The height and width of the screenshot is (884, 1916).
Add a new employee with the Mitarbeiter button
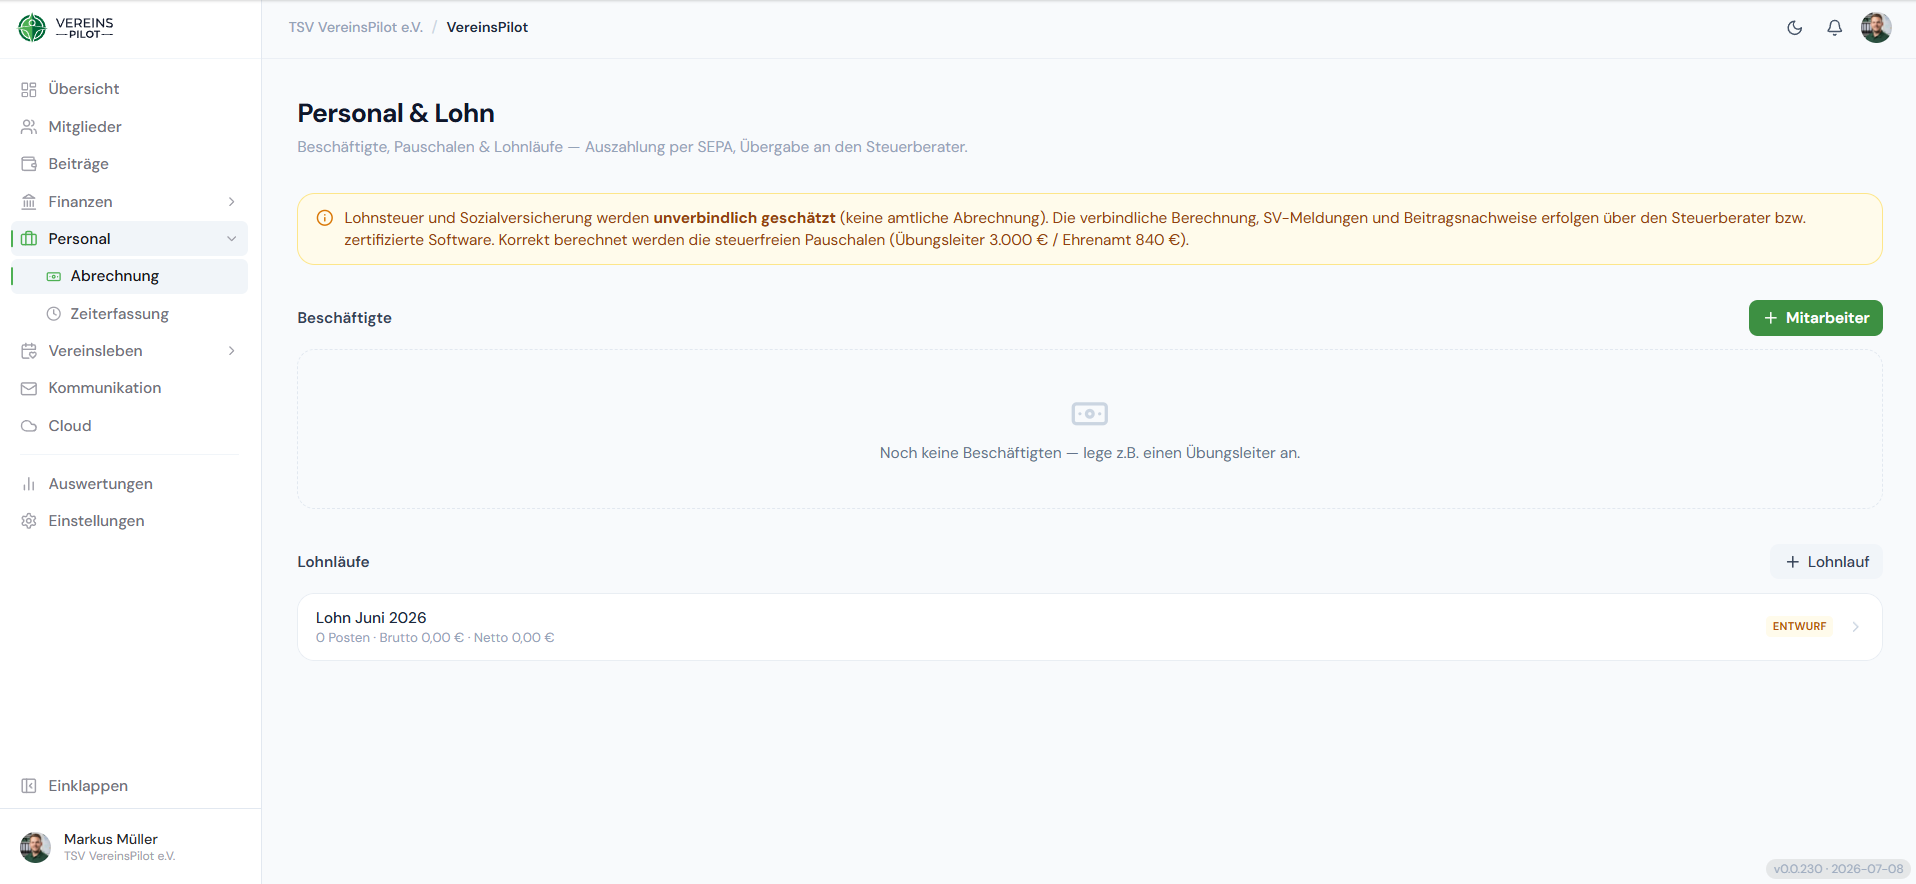click(1815, 318)
